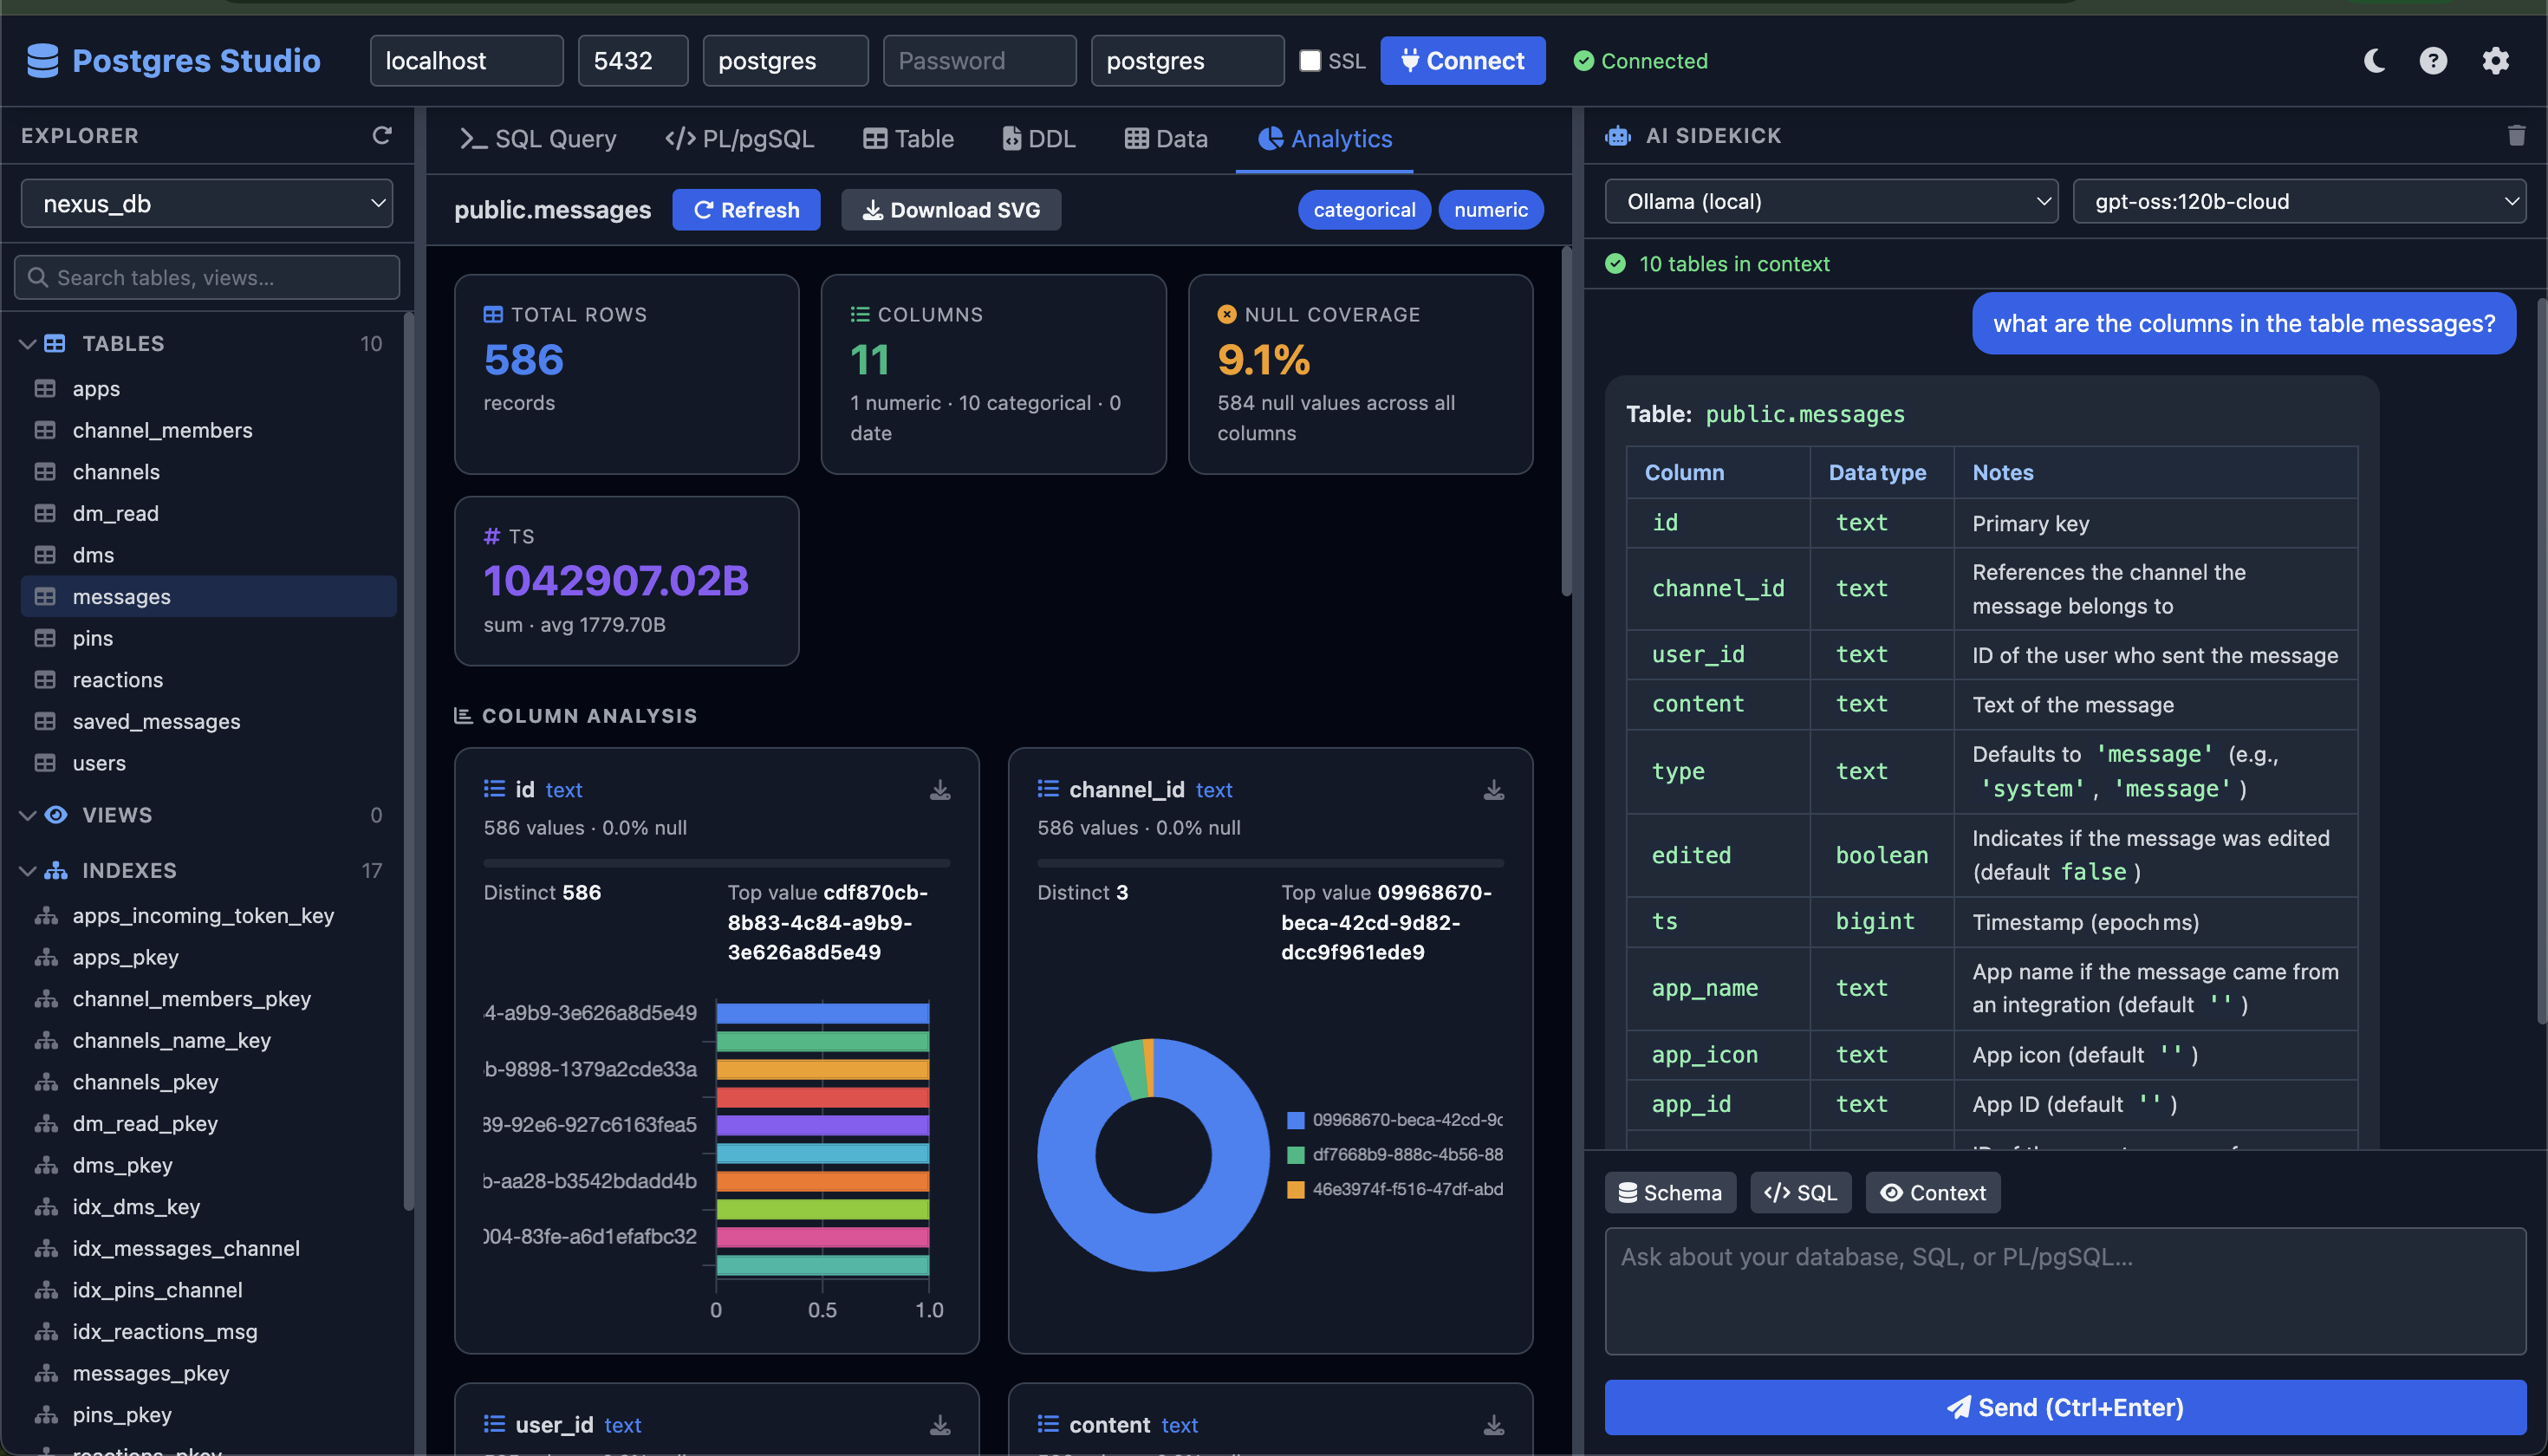2548x1456 pixels.
Task: Select the channel_members table
Action: point(208,430)
